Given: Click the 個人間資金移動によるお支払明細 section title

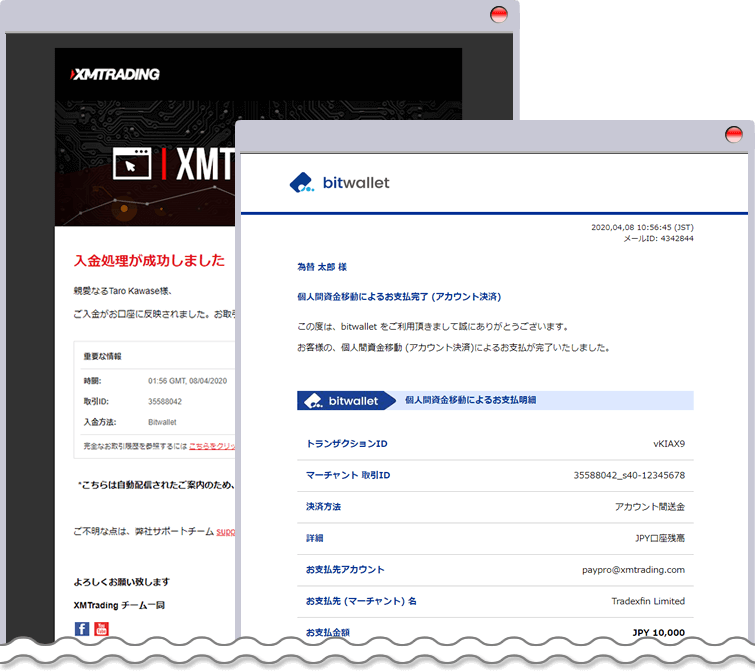Looking at the screenshot, I should point(470,400).
